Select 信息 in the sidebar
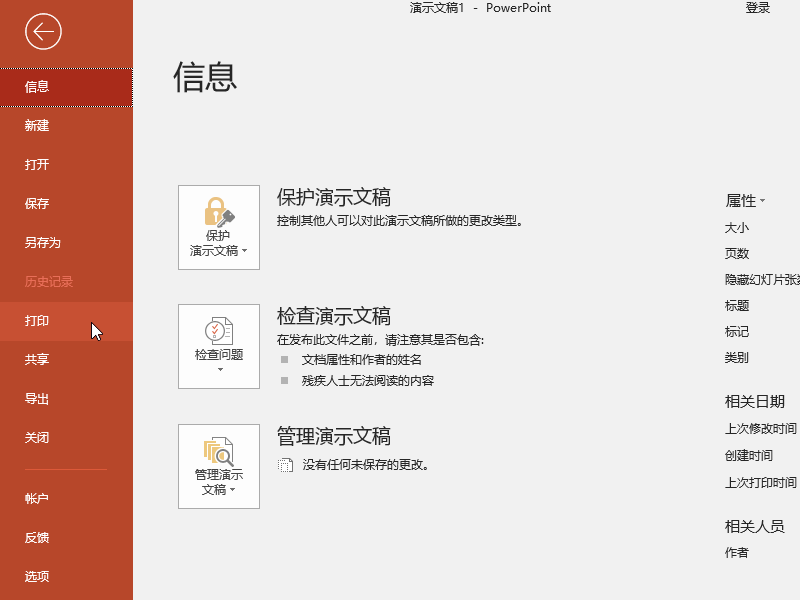 [x=66, y=87]
